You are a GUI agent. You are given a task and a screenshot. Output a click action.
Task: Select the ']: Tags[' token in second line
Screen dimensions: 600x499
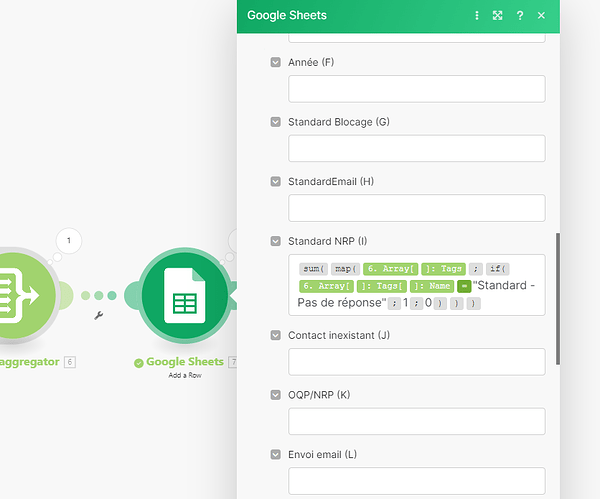pyautogui.click(x=382, y=286)
